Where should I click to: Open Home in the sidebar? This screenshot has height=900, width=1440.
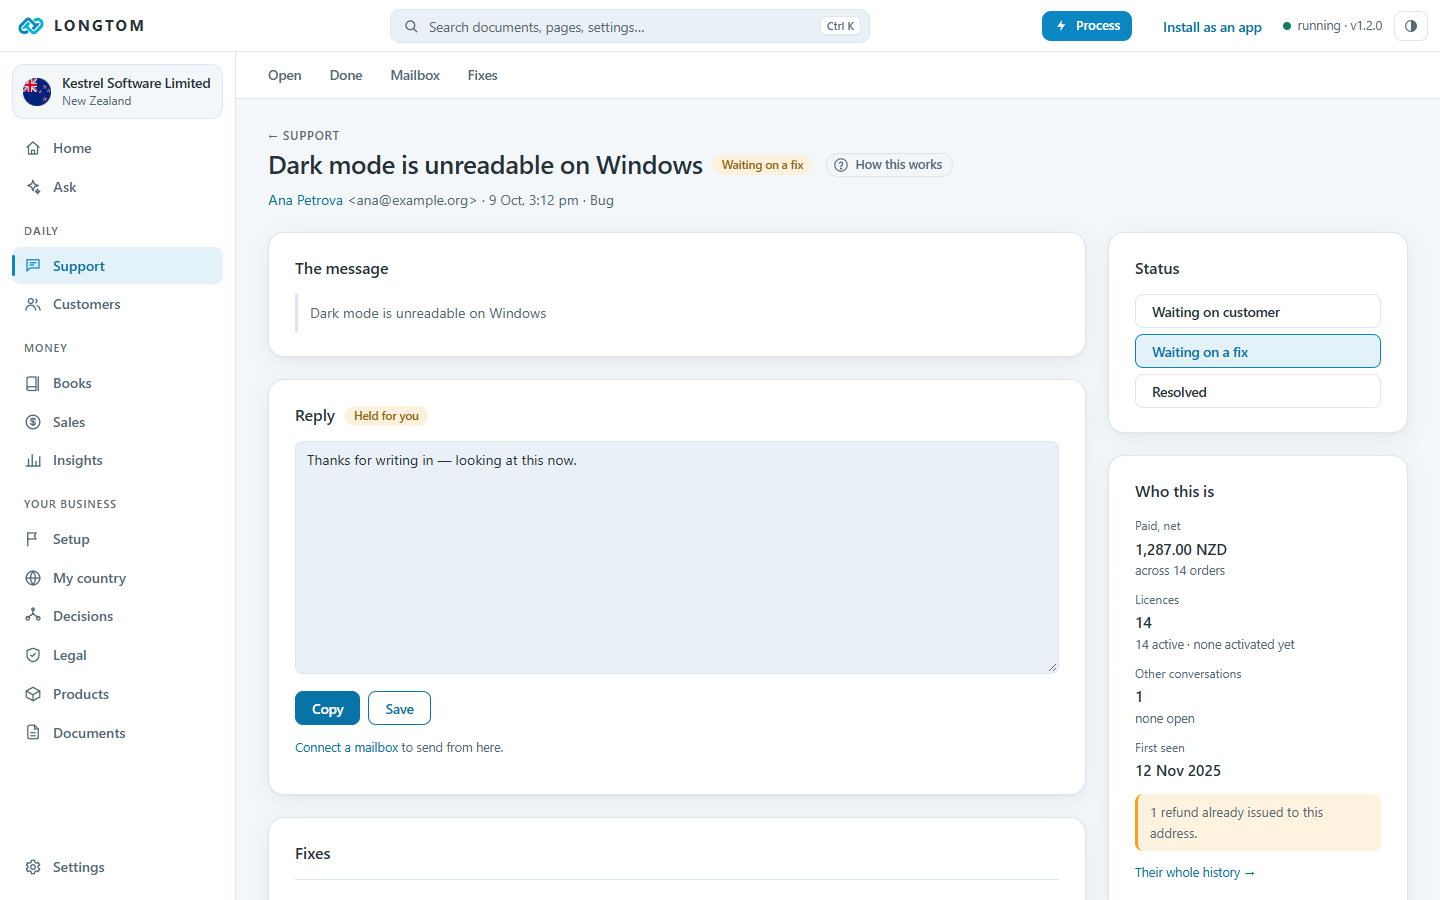pyautogui.click(x=117, y=148)
